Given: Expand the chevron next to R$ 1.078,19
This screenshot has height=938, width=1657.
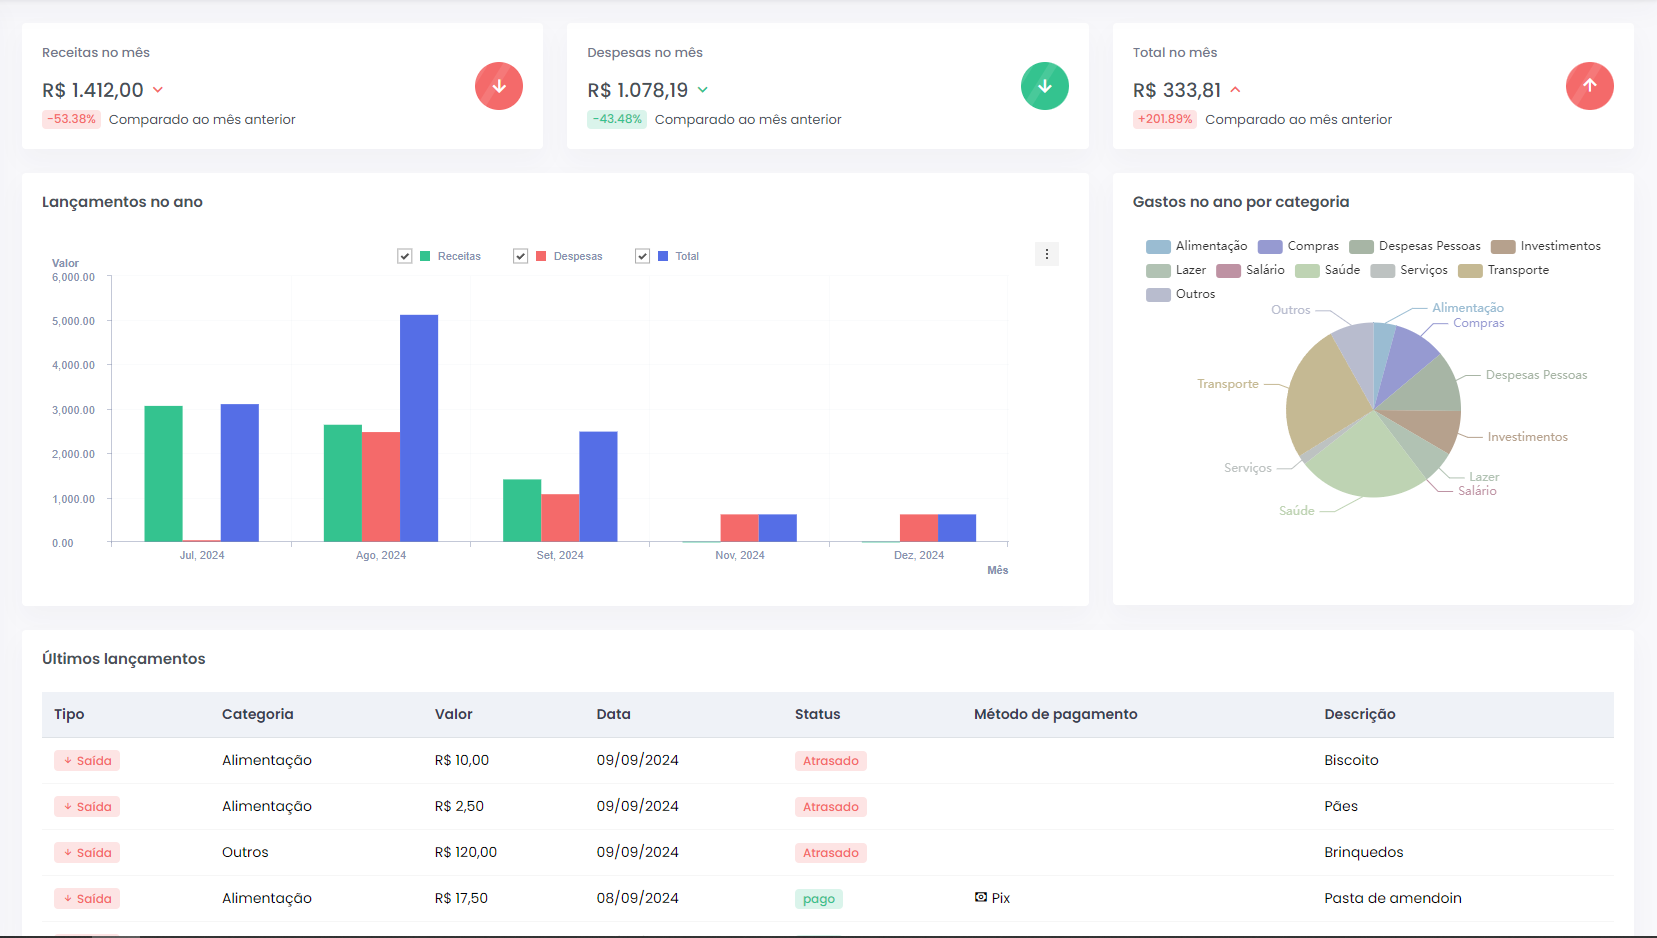Looking at the screenshot, I should tap(703, 90).
